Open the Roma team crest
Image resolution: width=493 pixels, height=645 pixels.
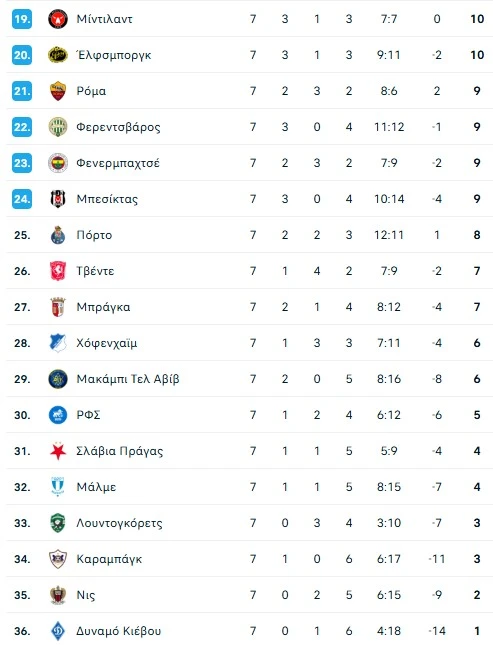[x=58, y=91]
